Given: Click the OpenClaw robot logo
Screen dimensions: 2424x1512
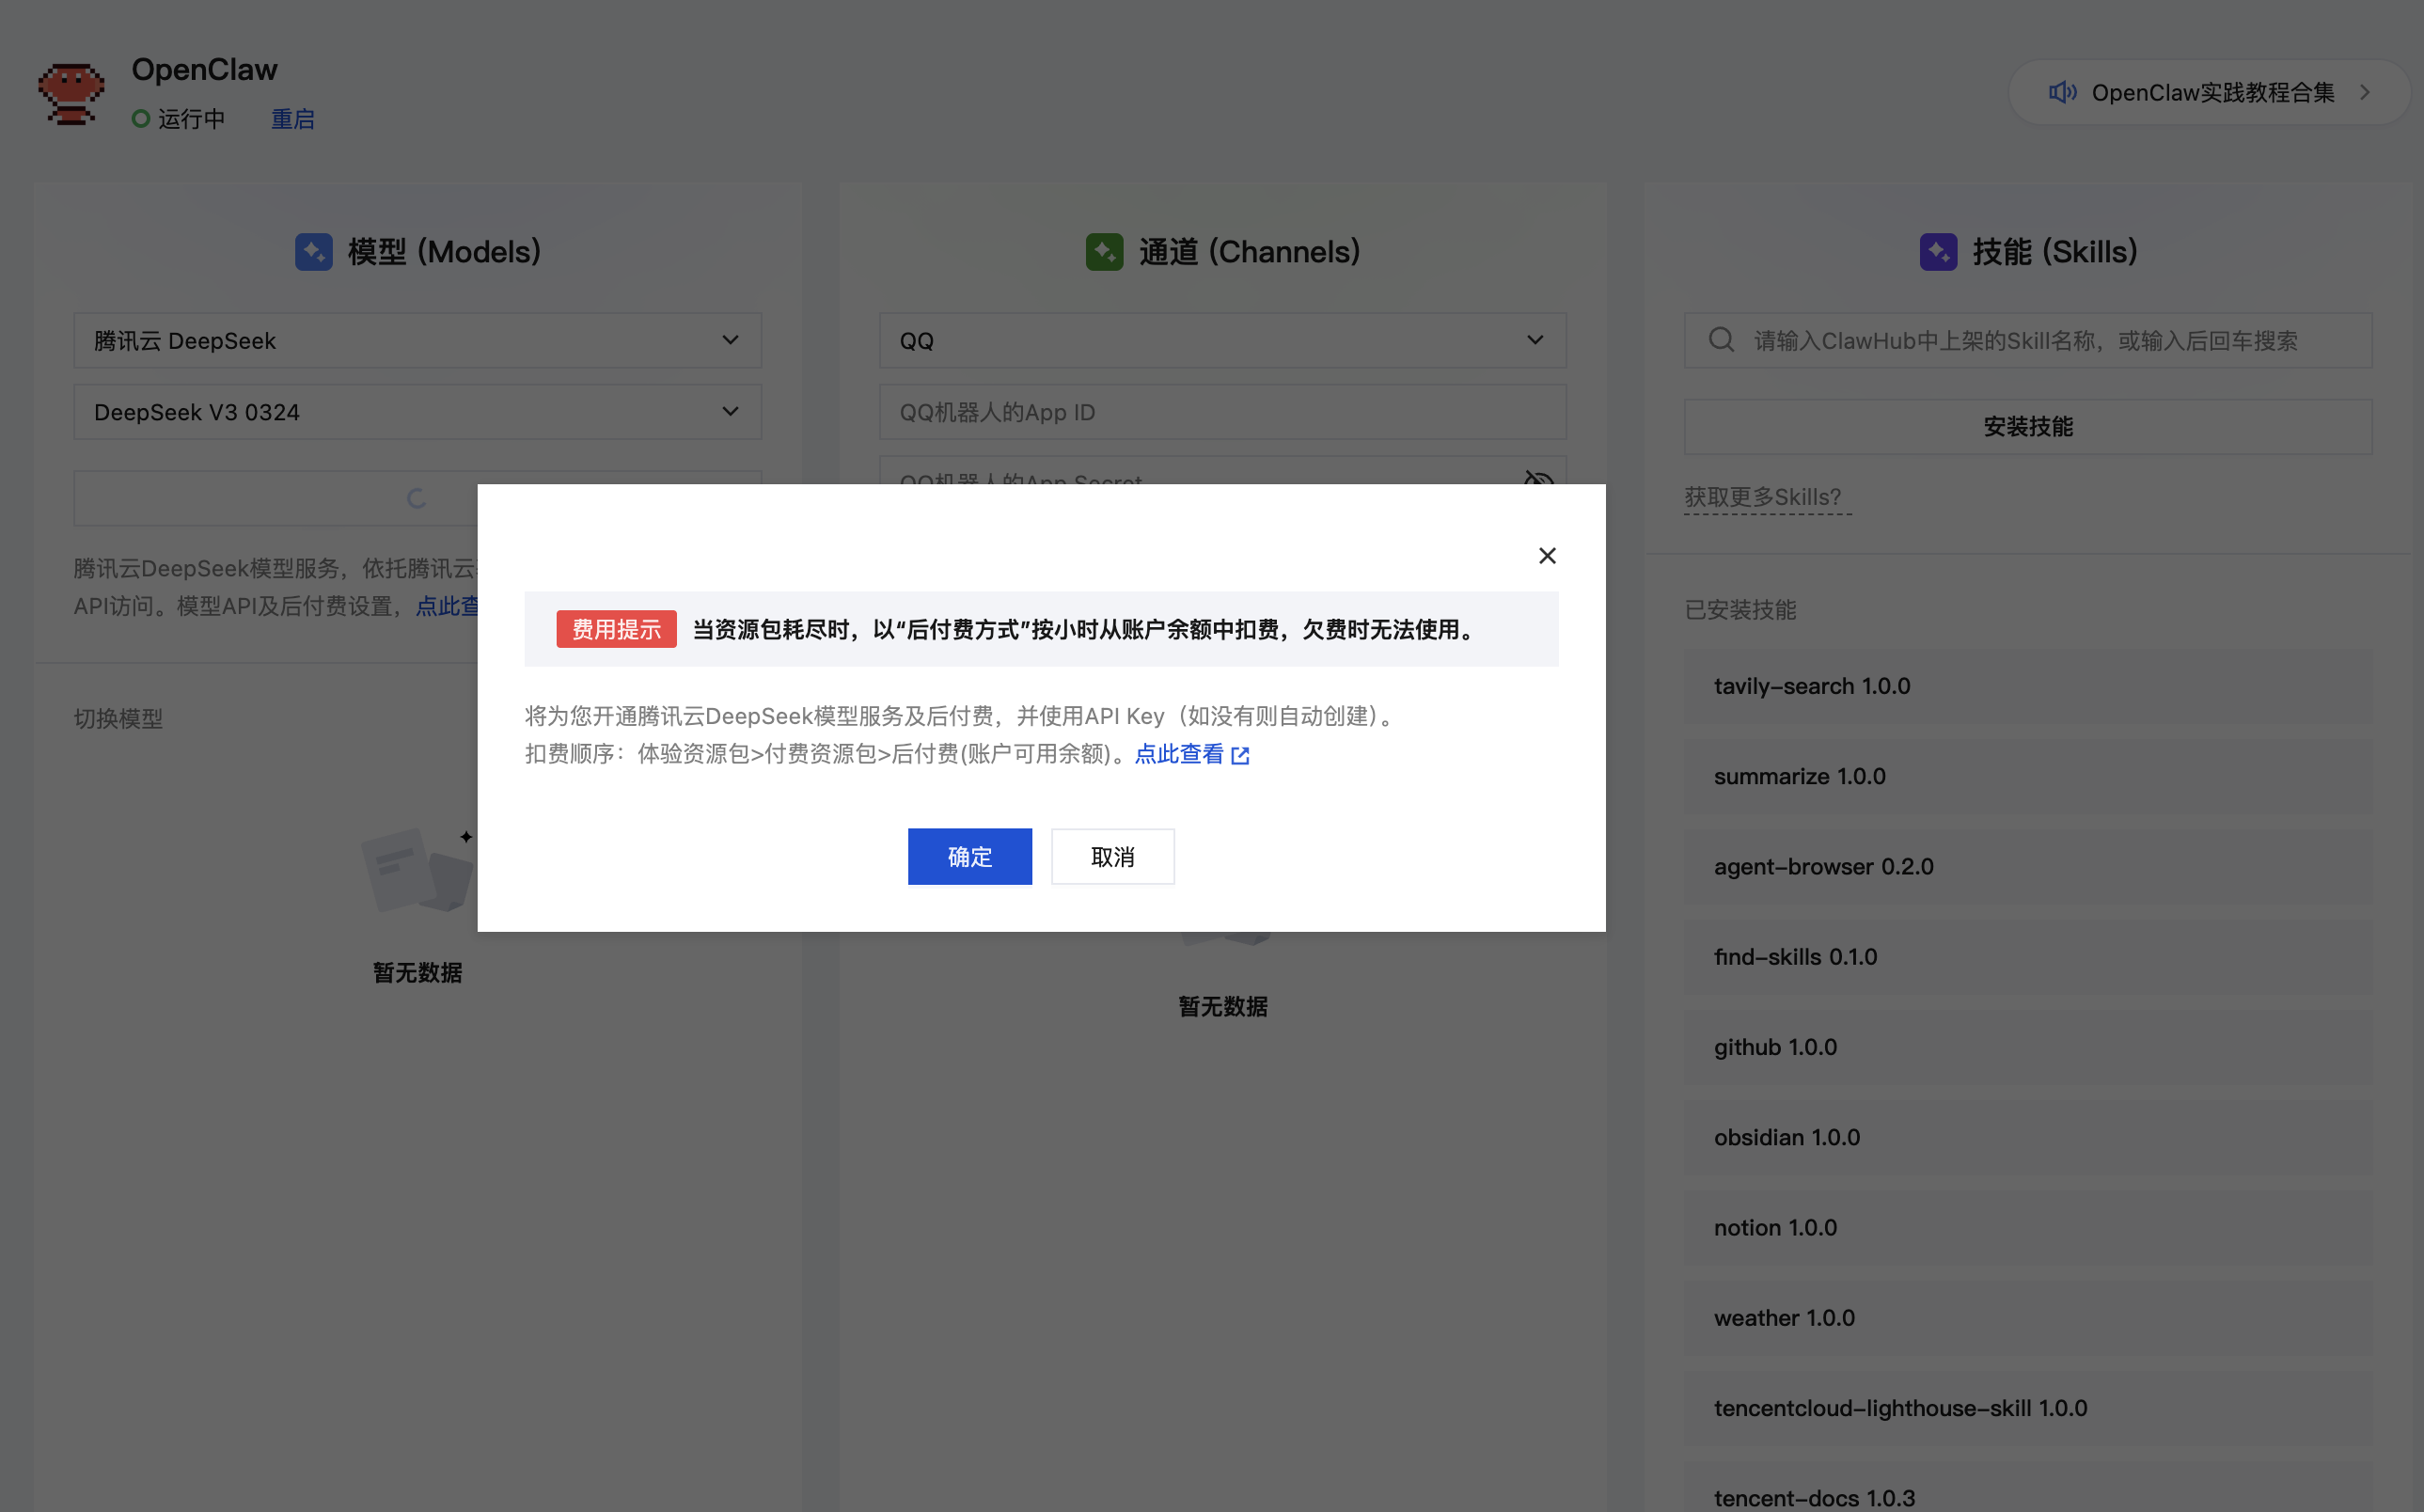Looking at the screenshot, I should (x=70, y=92).
